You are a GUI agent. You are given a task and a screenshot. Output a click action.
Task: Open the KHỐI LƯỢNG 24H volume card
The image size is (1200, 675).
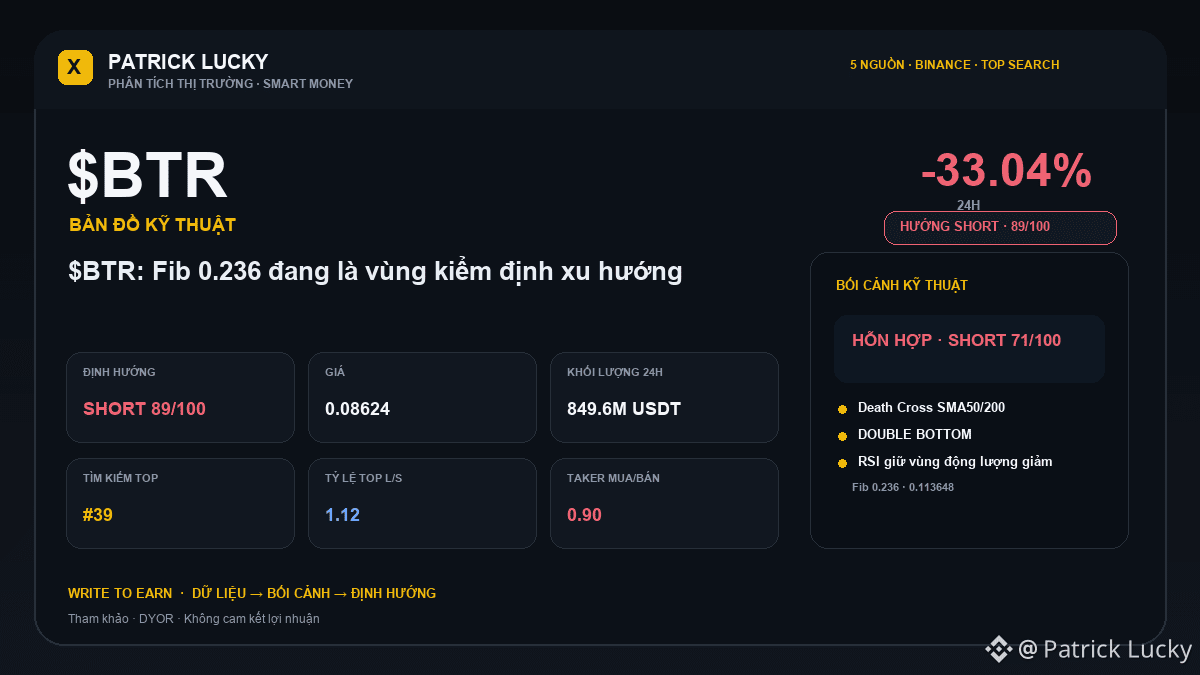pos(664,397)
